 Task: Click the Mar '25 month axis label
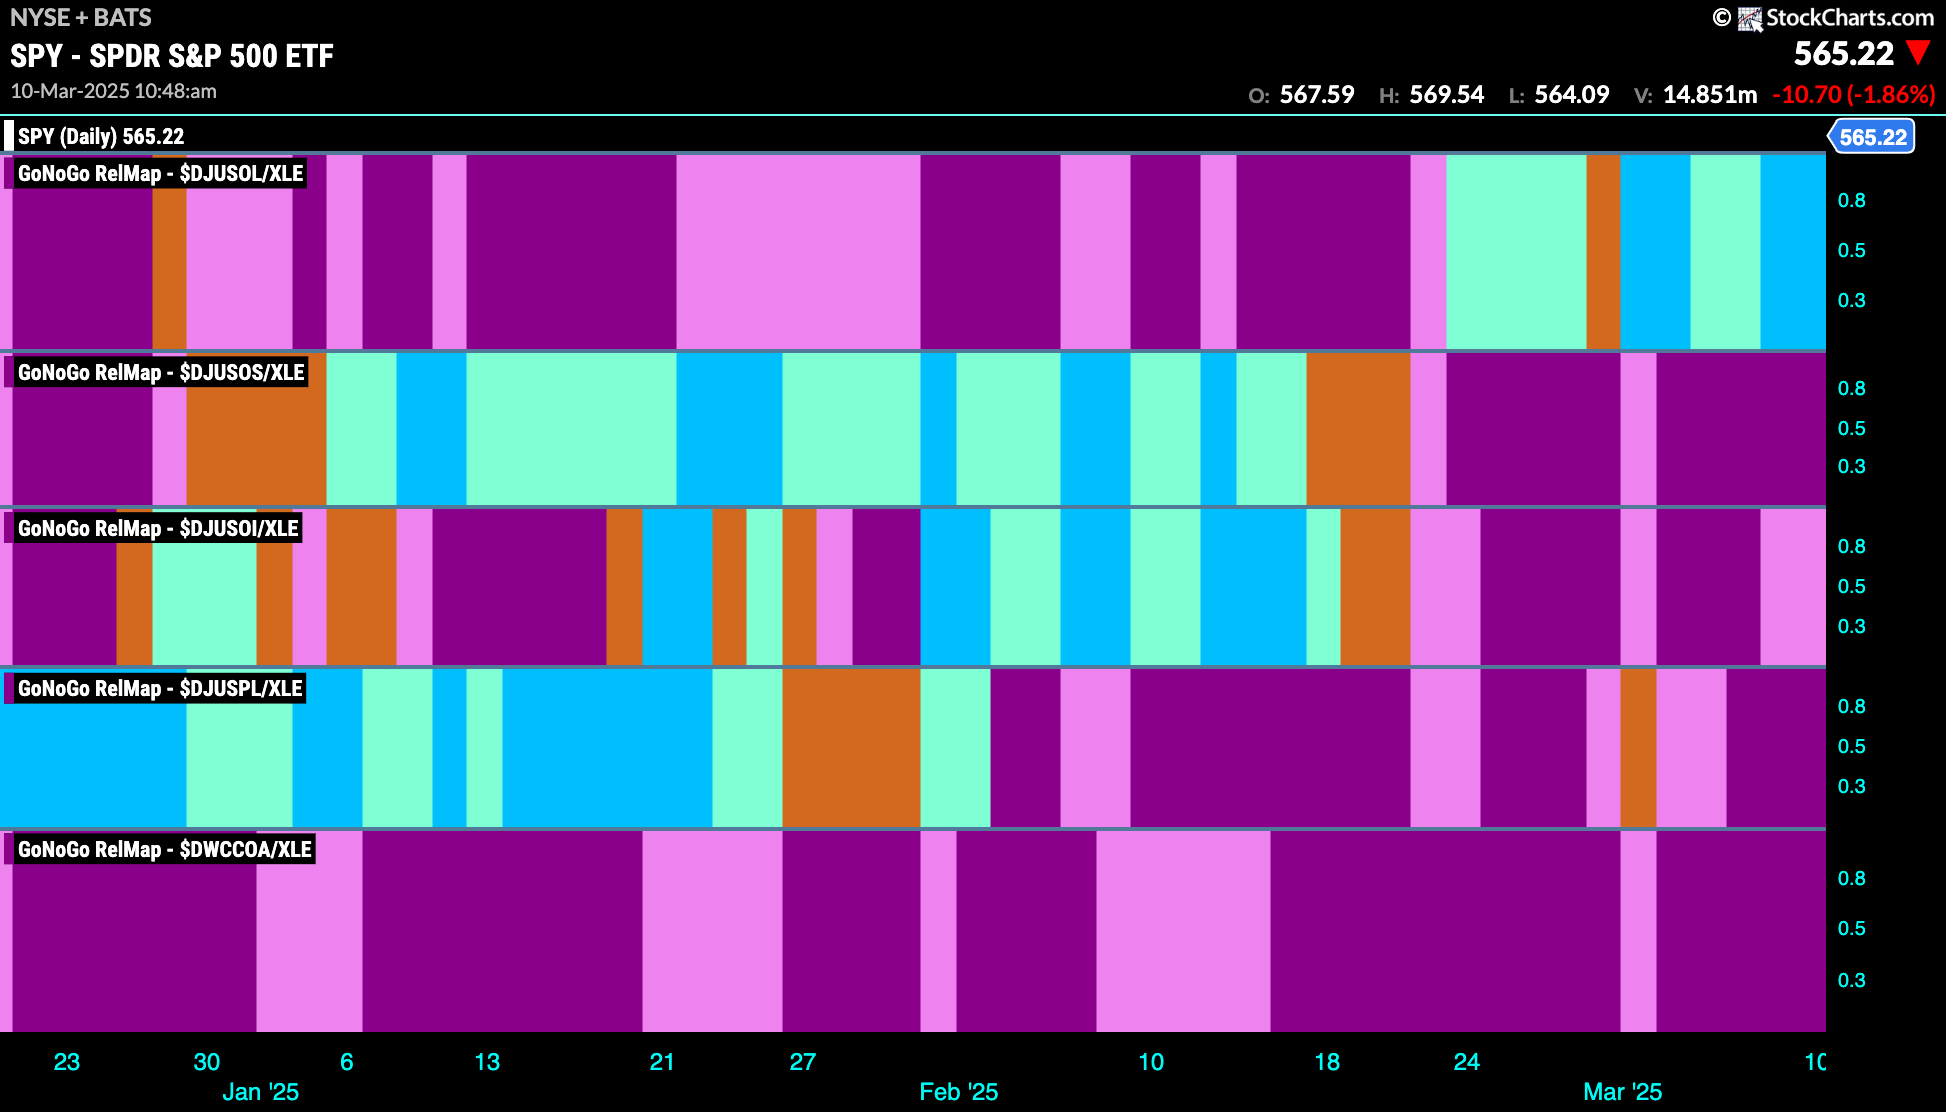point(1622,1092)
